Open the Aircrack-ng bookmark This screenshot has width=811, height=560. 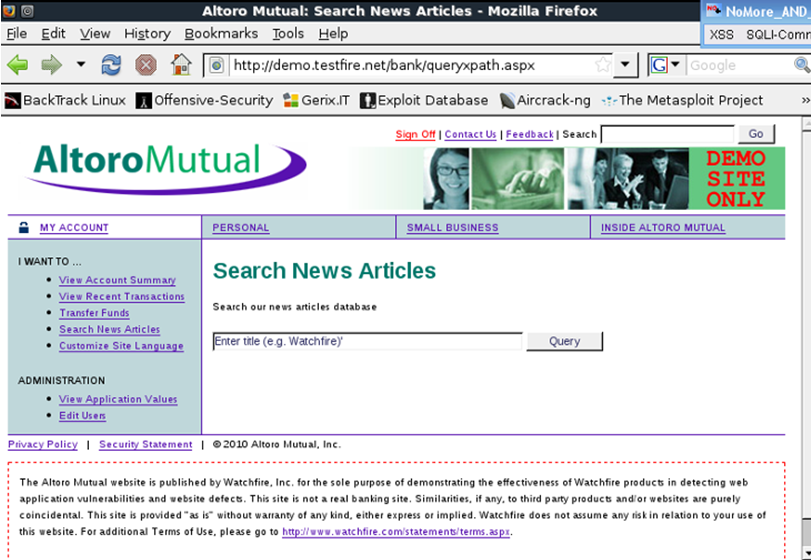[x=545, y=100]
